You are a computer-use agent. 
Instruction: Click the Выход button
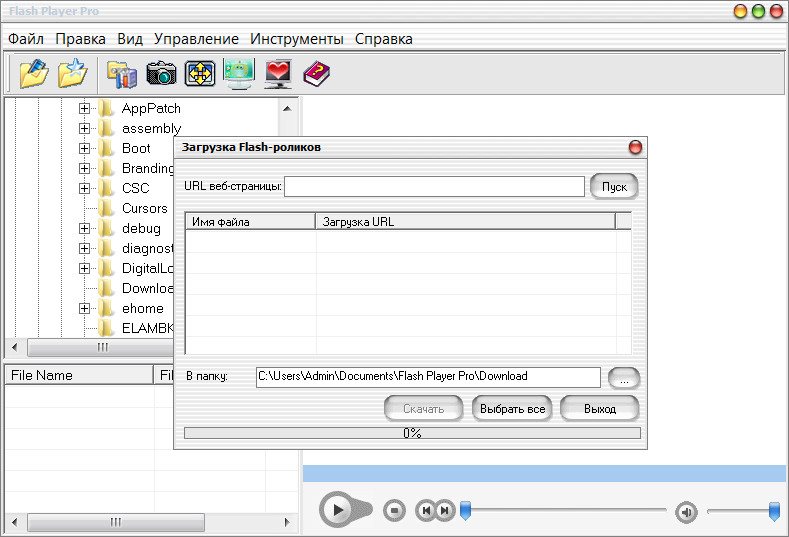point(600,409)
